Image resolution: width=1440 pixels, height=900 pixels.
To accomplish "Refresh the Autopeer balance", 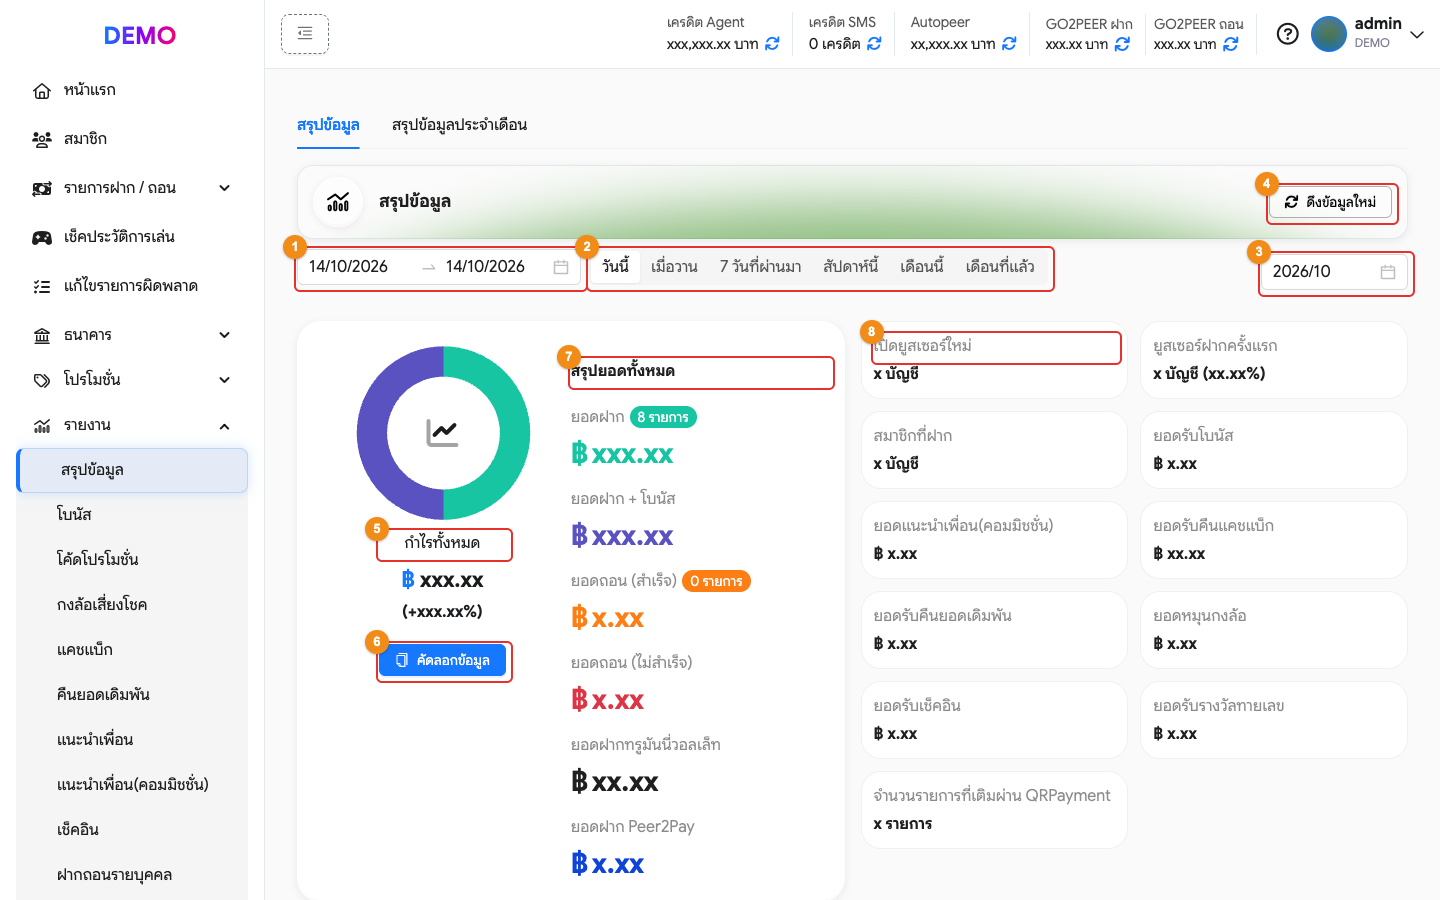I will pyautogui.click(x=1009, y=44).
